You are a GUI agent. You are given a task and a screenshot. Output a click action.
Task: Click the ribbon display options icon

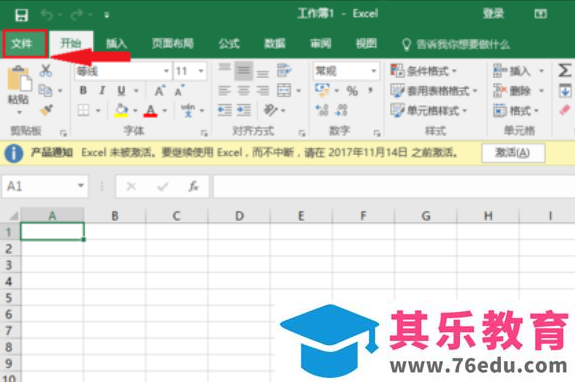click(x=541, y=14)
